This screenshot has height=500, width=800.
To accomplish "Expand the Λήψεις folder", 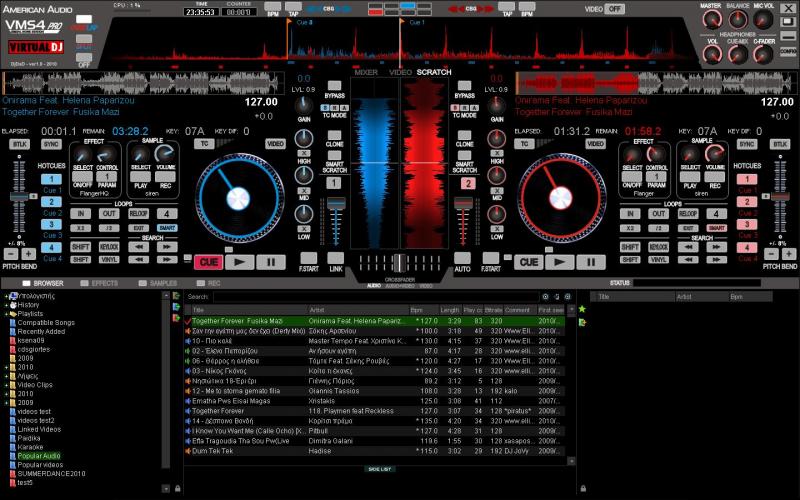I will (6, 376).
